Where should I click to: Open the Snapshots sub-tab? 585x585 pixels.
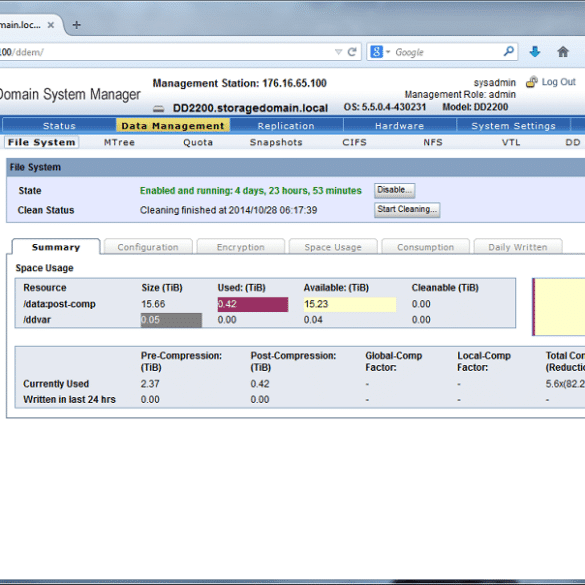coord(276,142)
